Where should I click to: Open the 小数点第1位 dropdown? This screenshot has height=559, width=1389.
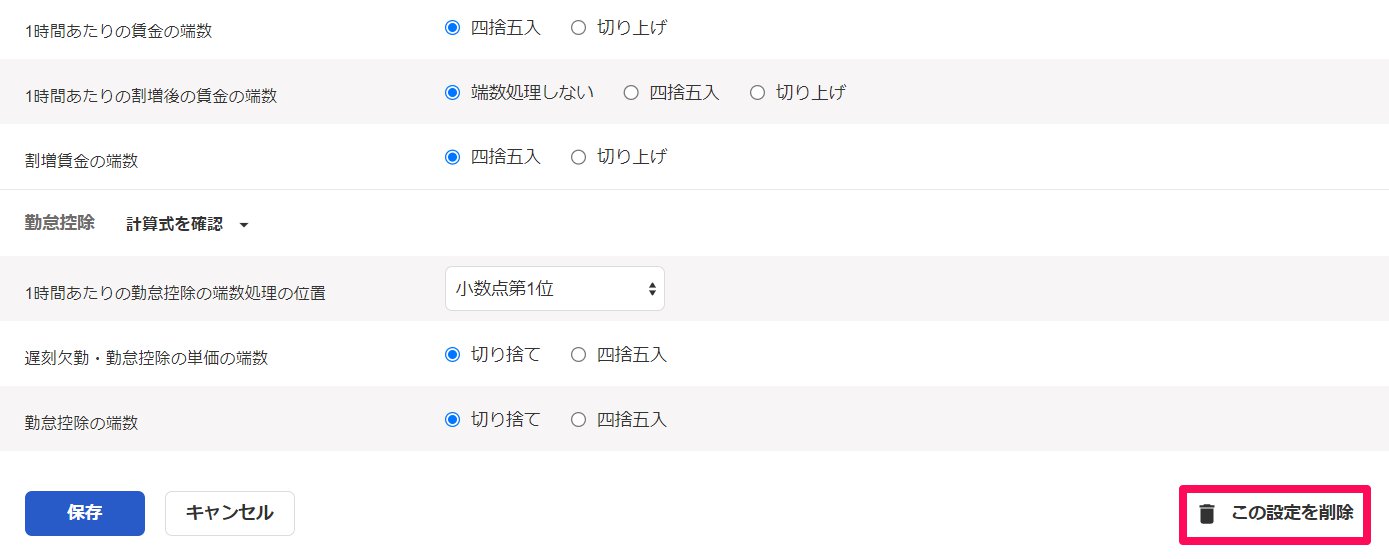click(554, 289)
